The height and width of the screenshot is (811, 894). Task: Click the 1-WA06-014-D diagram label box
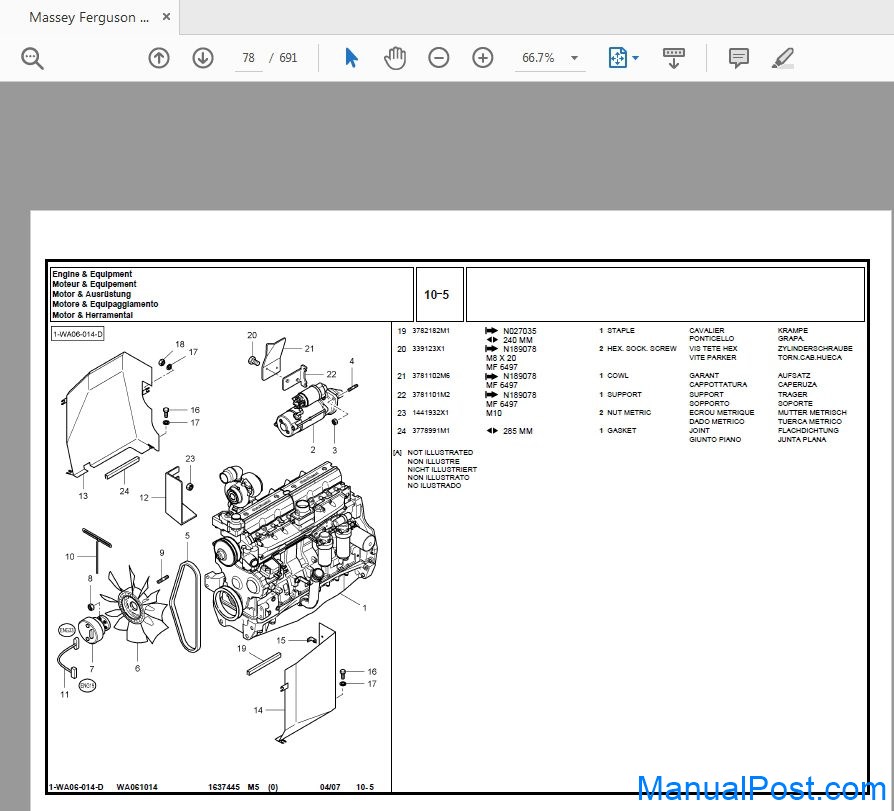[x=78, y=334]
